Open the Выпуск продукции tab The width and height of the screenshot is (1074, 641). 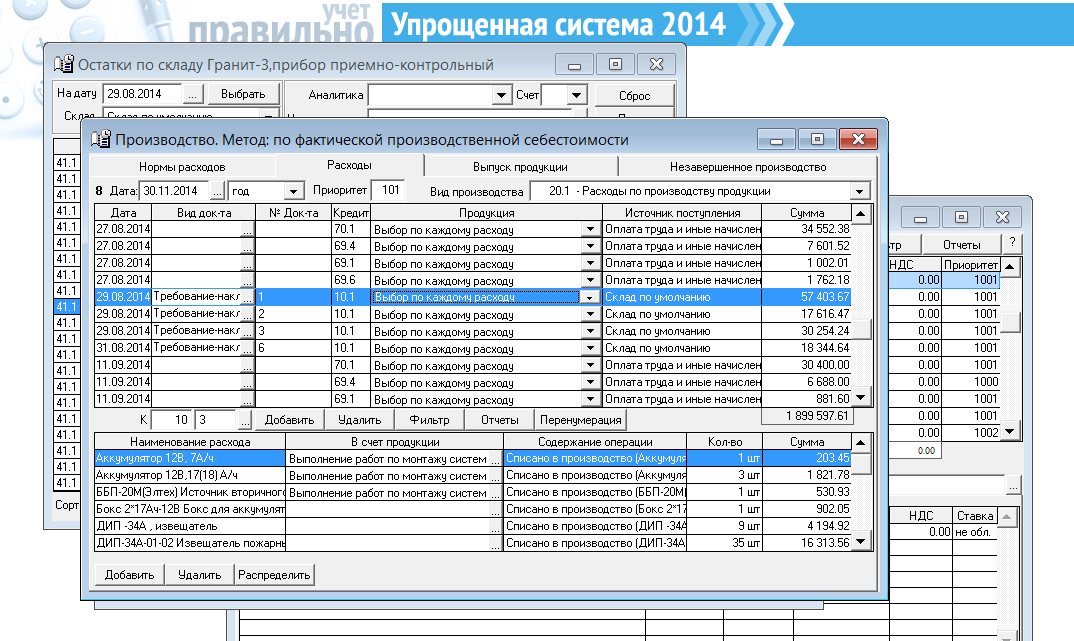[520, 167]
